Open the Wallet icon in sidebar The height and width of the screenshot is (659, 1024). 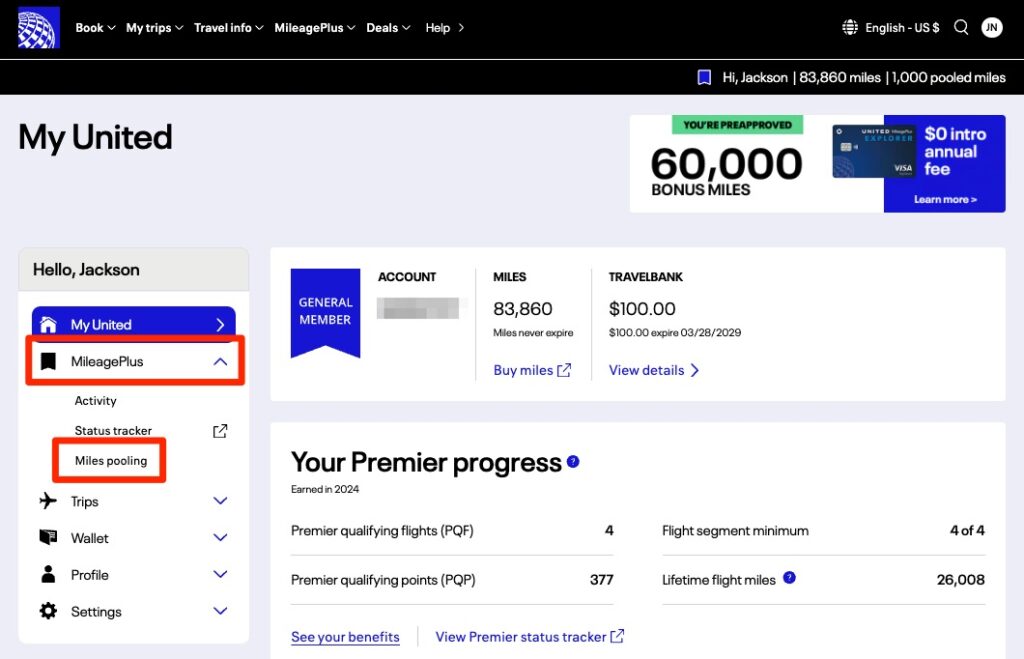tap(48, 538)
